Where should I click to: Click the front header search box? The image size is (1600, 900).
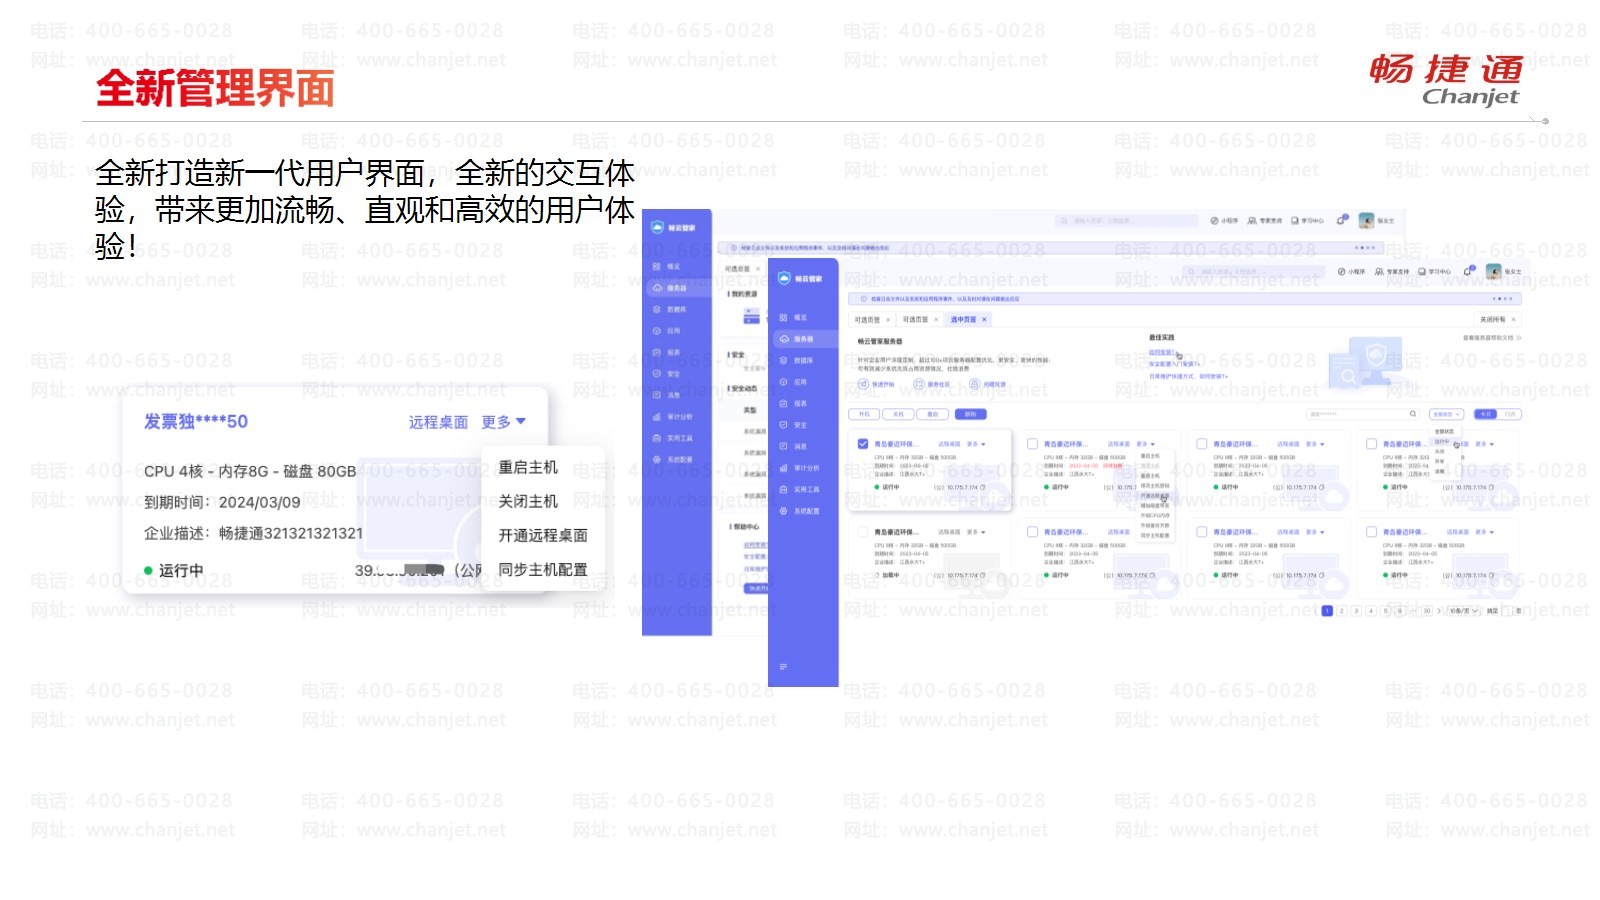click(x=1252, y=272)
